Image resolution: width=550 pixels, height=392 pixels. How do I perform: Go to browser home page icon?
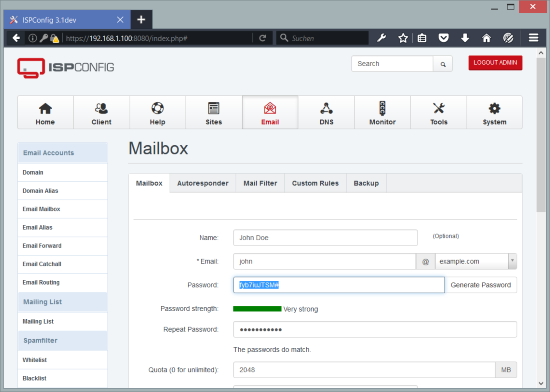click(486, 38)
